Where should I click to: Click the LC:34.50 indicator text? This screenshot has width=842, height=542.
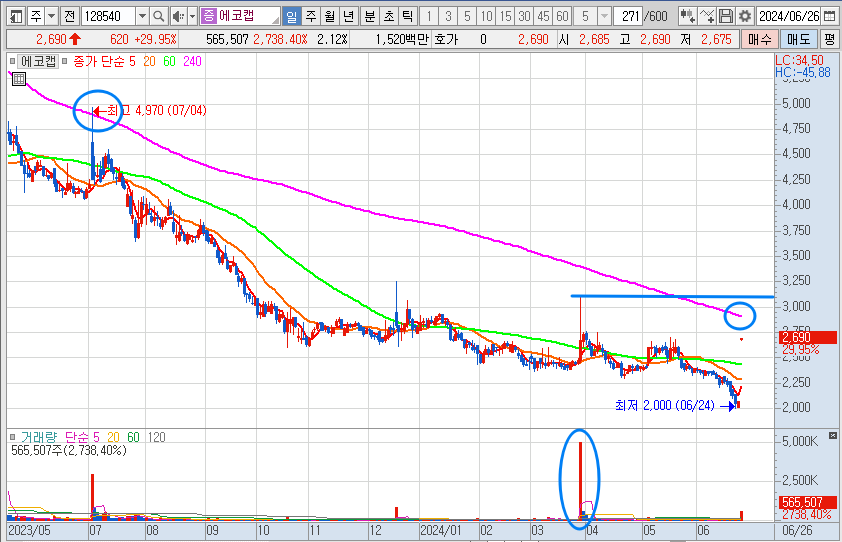[800, 60]
